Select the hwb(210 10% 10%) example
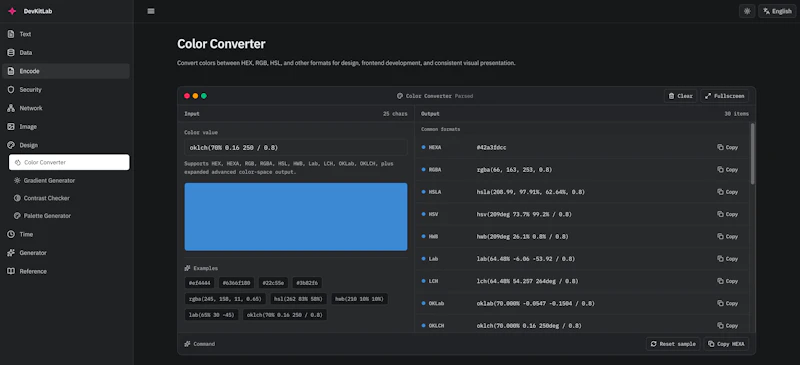Image resolution: width=800 pixels, height=365 pixels. pyautogui.click(x=359, y=299)
